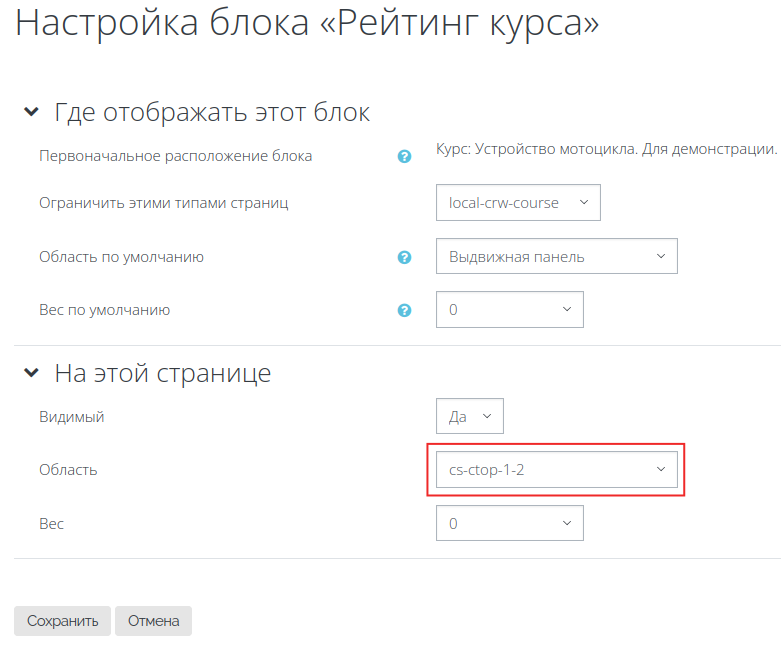Click the На этой странице heading text
Image resolution: width=781 pixels, height=646 pixels.
[163, 373]
